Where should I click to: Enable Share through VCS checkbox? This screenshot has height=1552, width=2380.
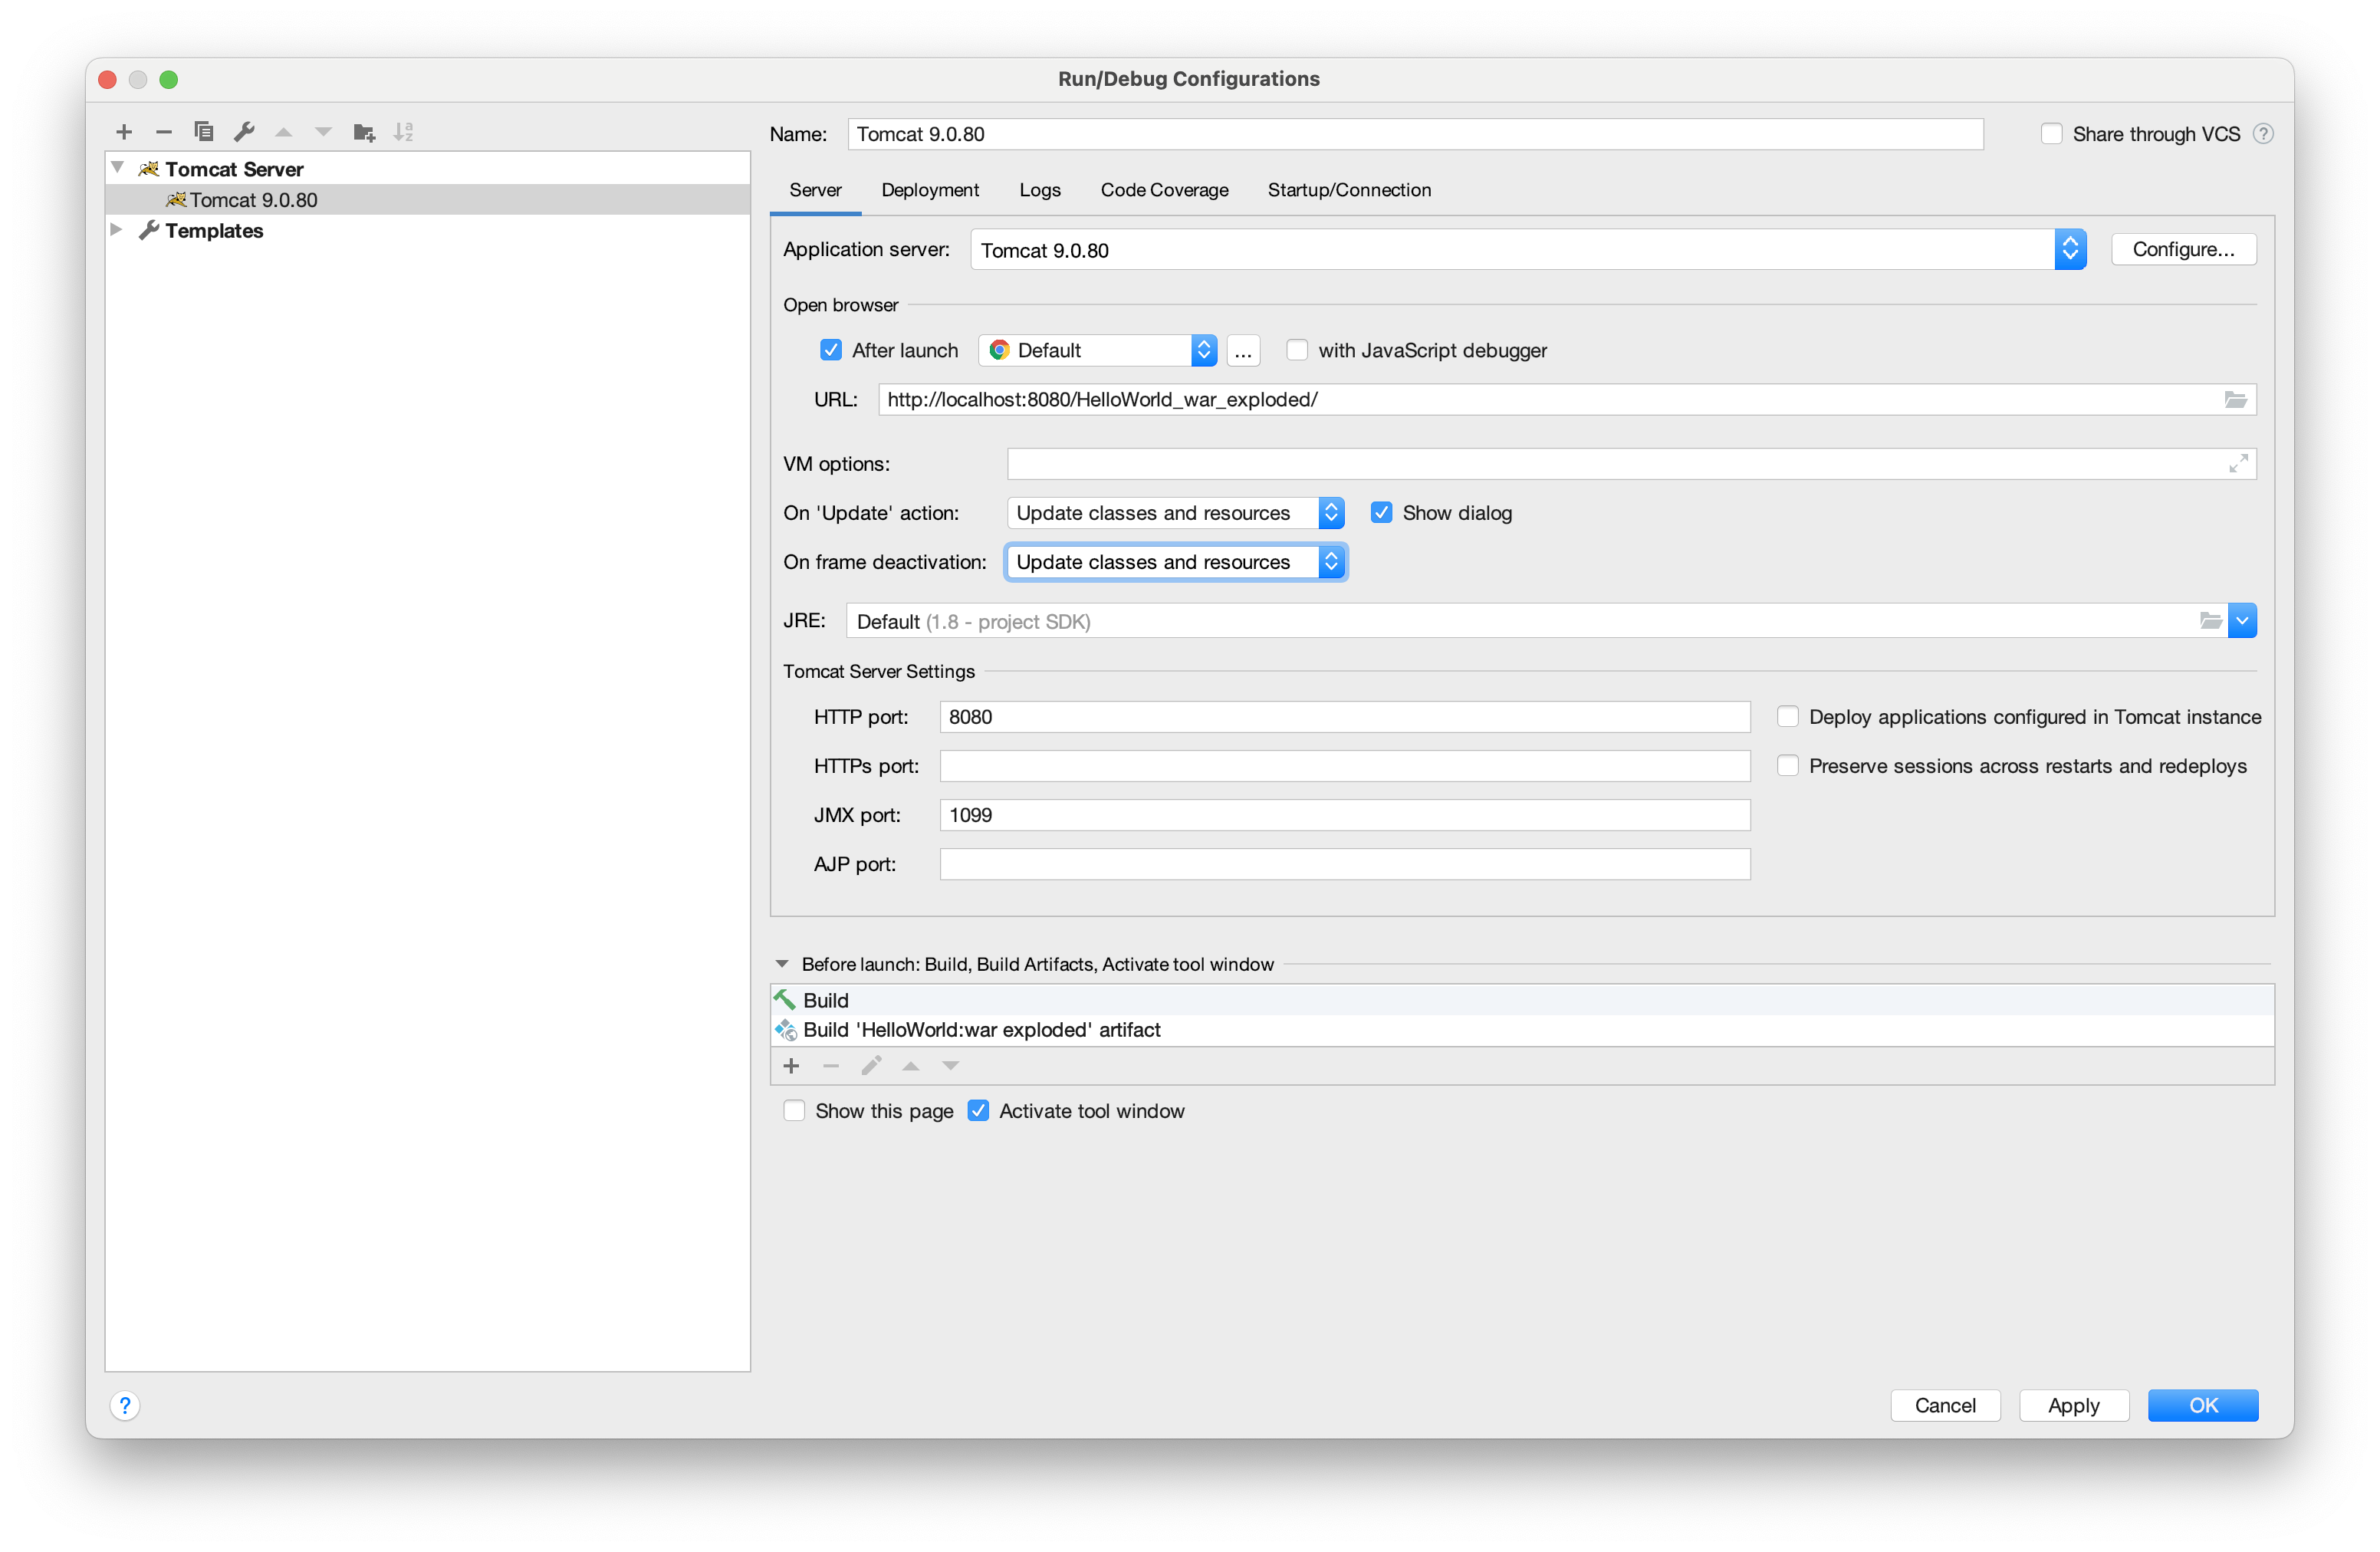2052,134
